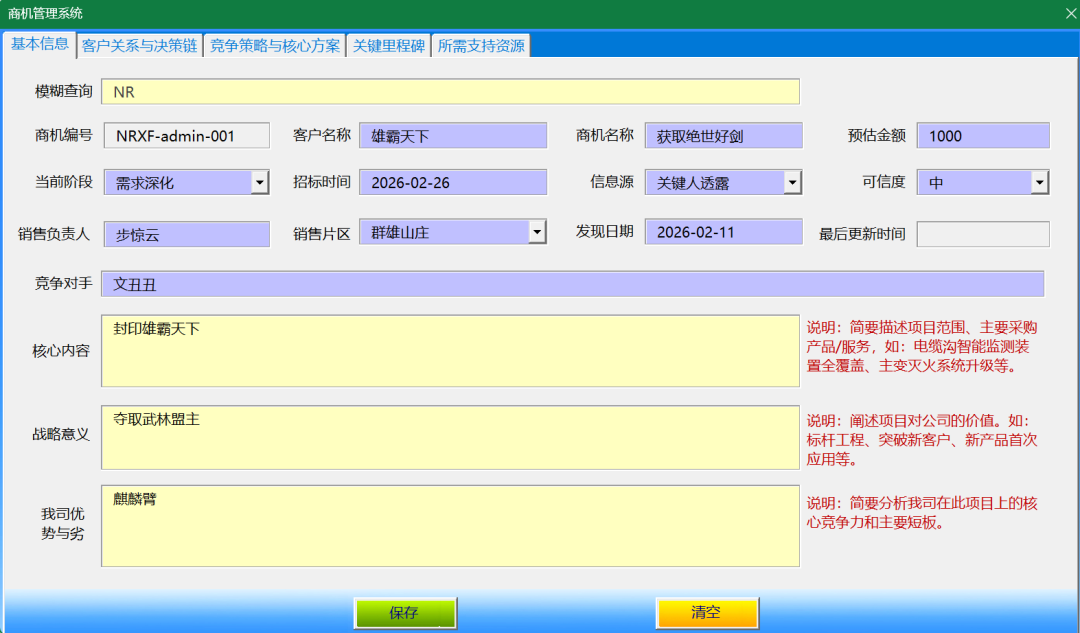Click the 商机名称 field 获取绝世好剑
Image resolution: width=1080 pixels, height=633 pixels.
[x=724, y=136]
